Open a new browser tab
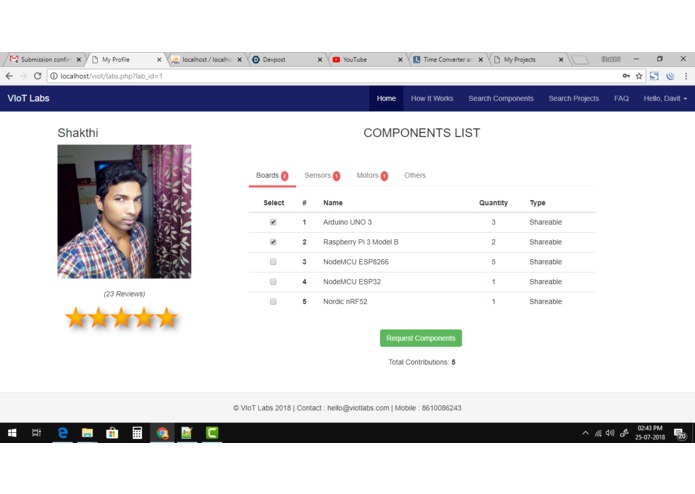The width and height of the screenshot is (695, 494). tap(580, 59)
